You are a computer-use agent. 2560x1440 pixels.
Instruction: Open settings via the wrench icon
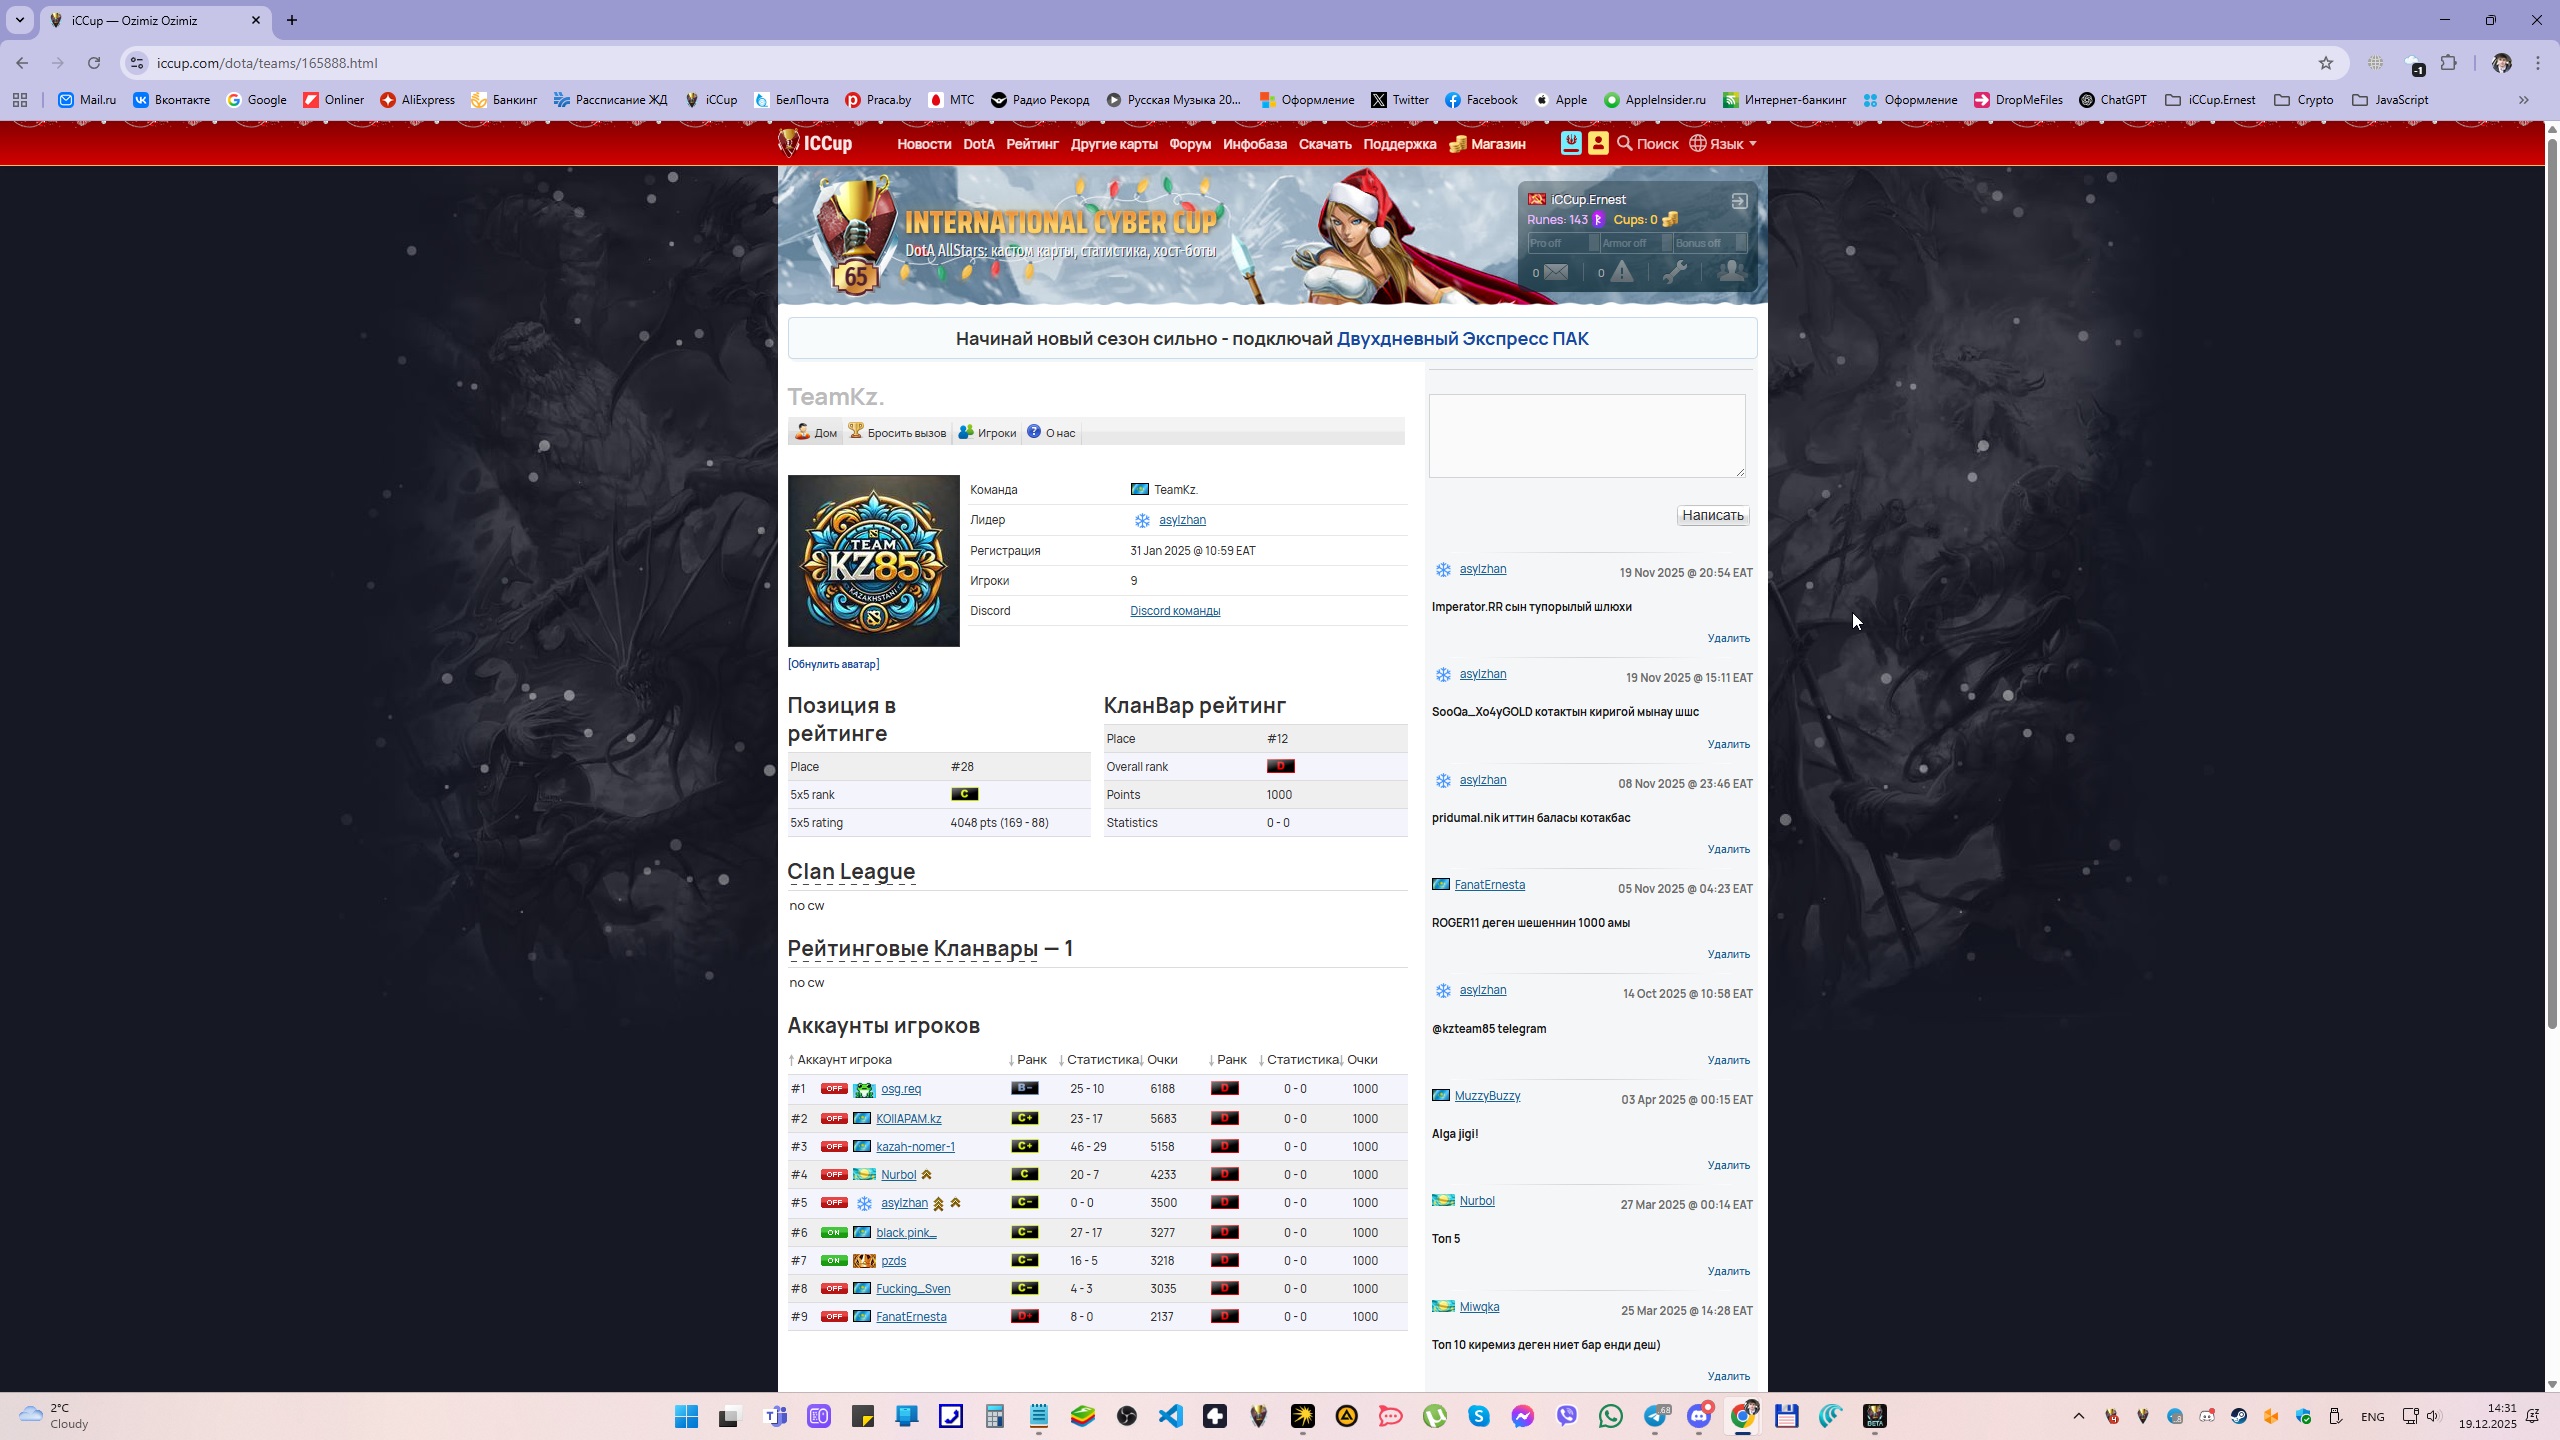coord(1675,272)
